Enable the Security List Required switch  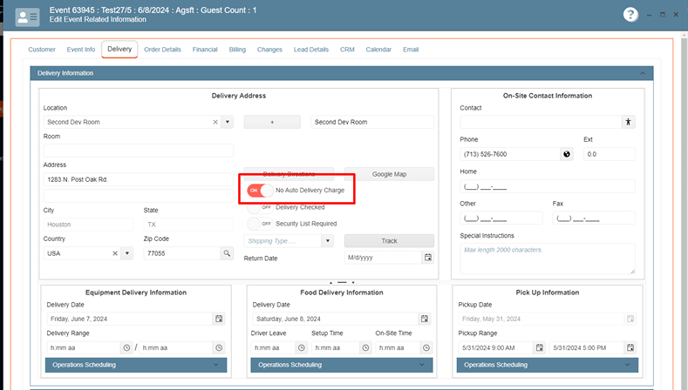click(260, 224)
